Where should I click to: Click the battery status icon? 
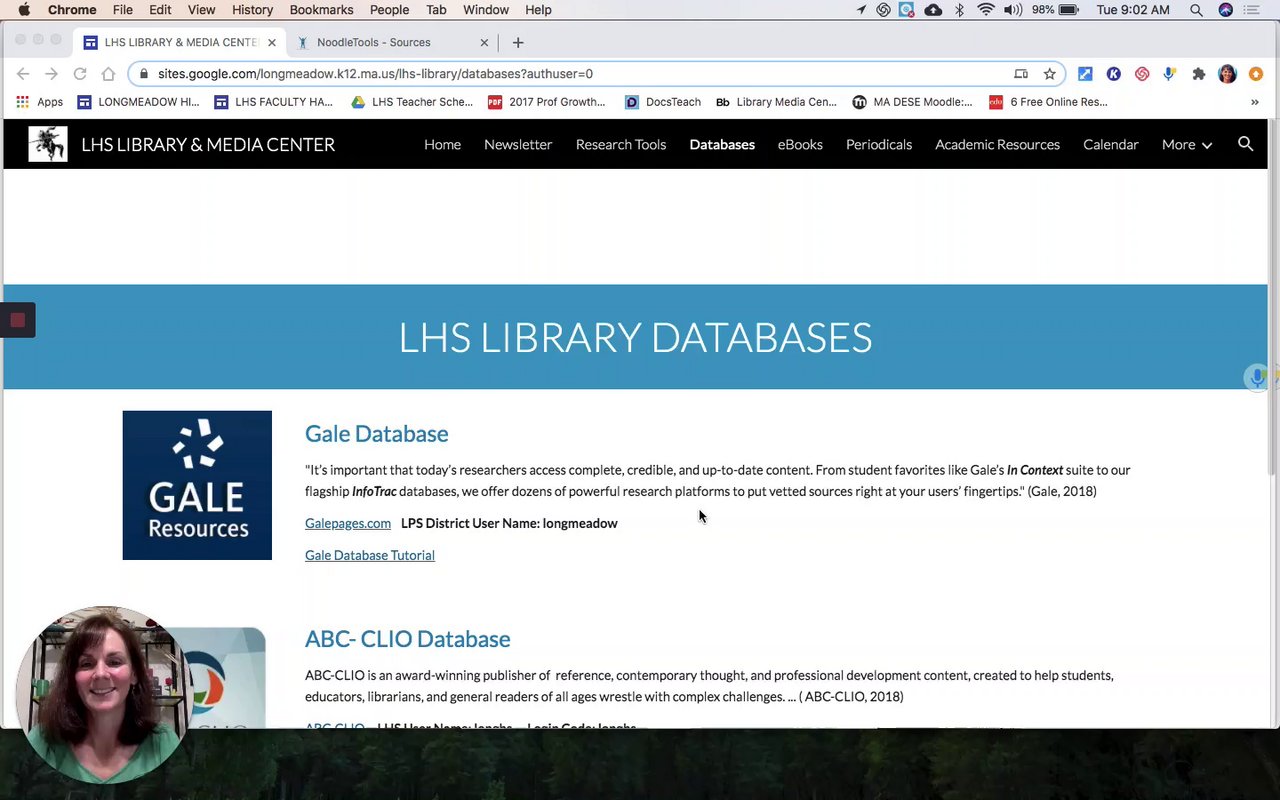(x=1068, y=10)
